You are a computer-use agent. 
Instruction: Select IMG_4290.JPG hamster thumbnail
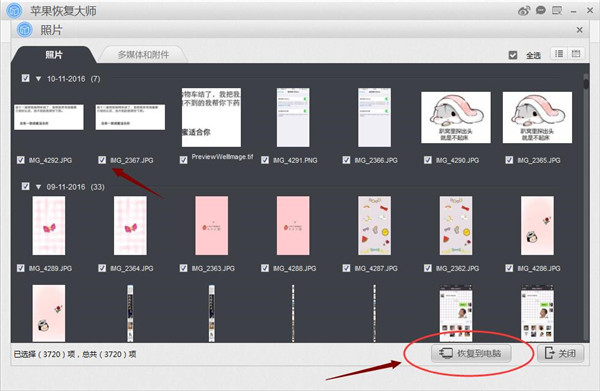click(456, 117)
